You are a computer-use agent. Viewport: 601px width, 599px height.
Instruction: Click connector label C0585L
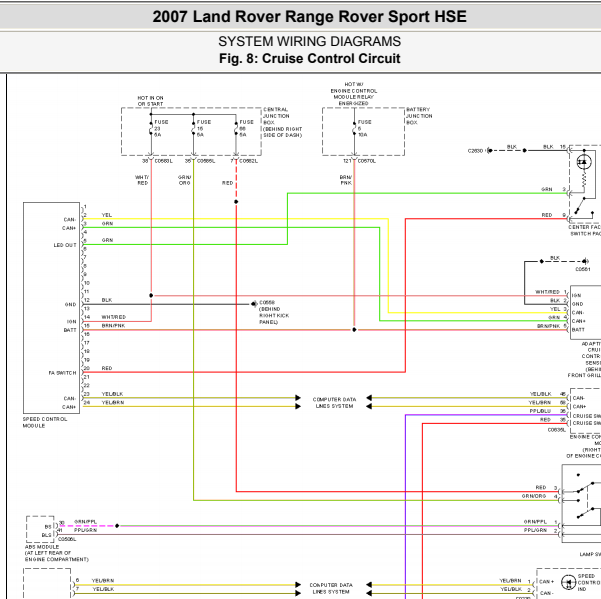click(x=206, y=161)
